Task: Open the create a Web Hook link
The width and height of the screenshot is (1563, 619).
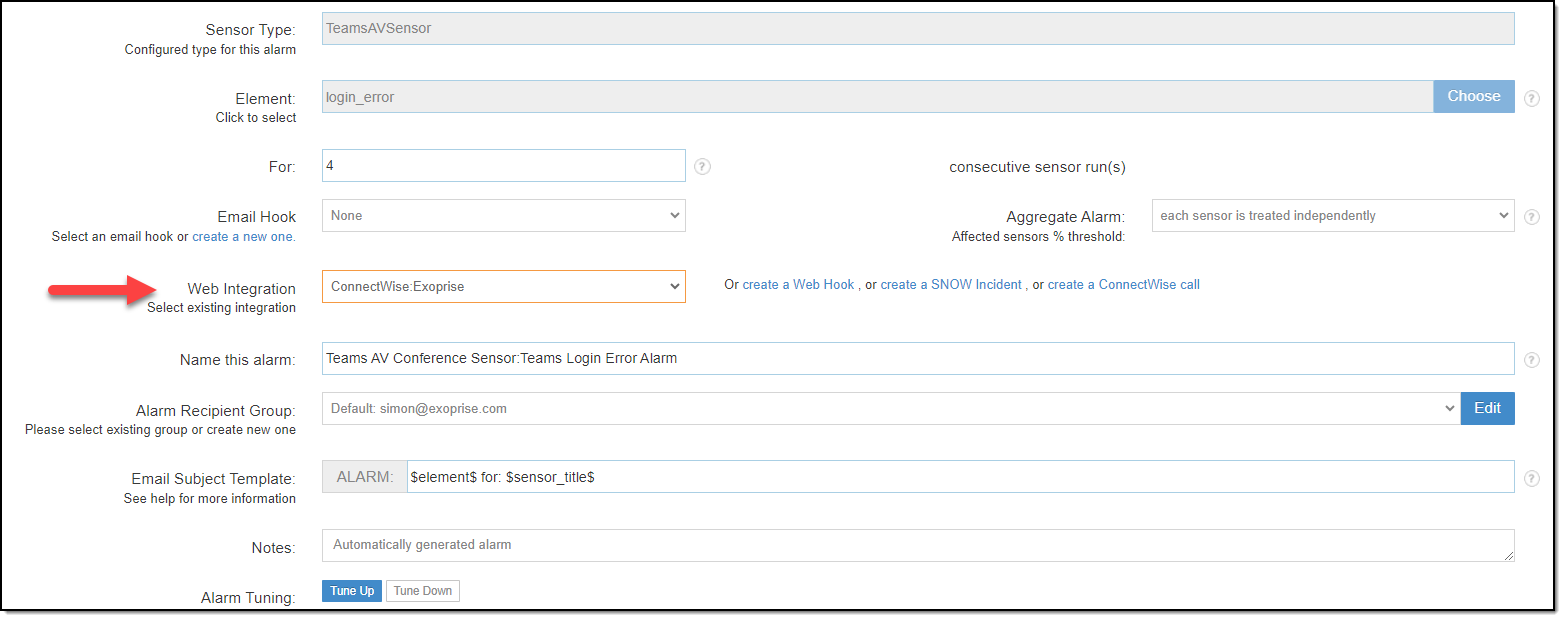Action: coord(798,284)
